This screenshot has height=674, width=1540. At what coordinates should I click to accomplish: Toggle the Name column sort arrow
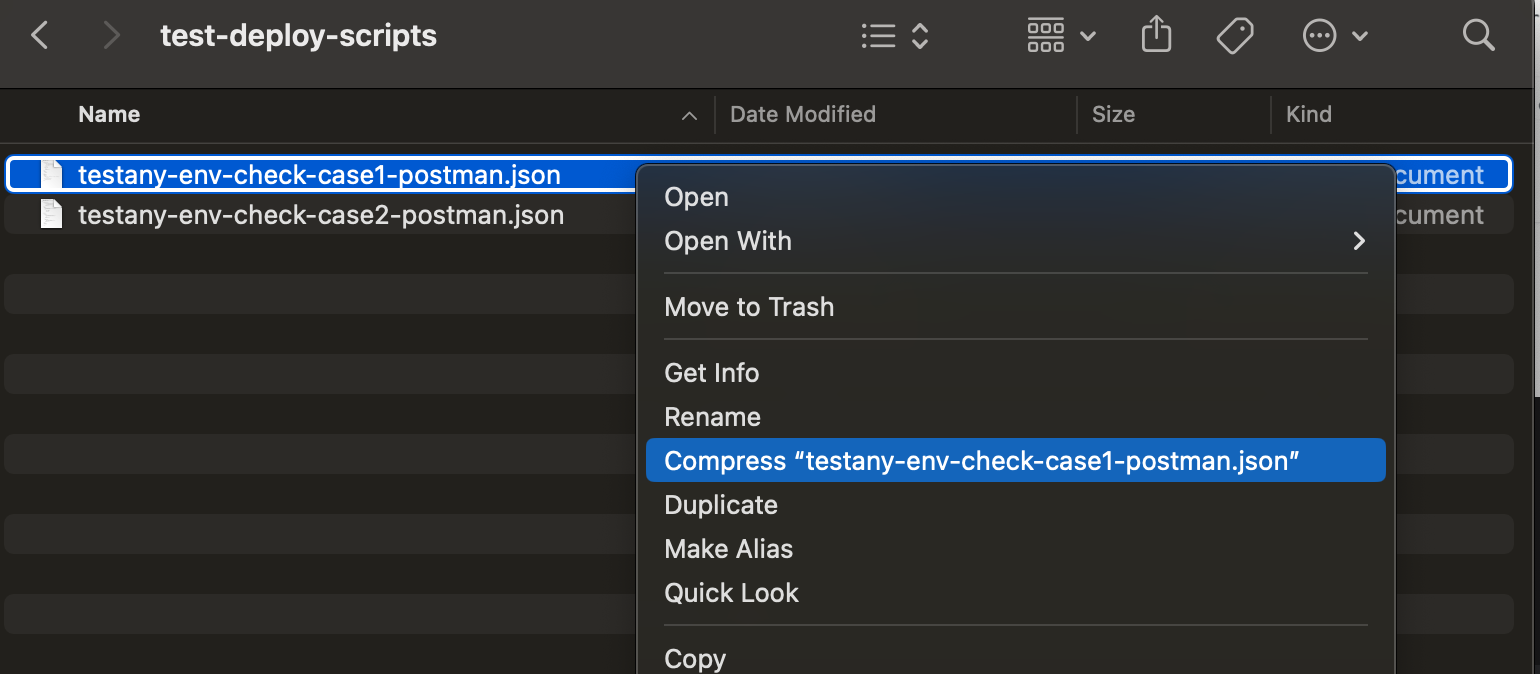point(689,116)
